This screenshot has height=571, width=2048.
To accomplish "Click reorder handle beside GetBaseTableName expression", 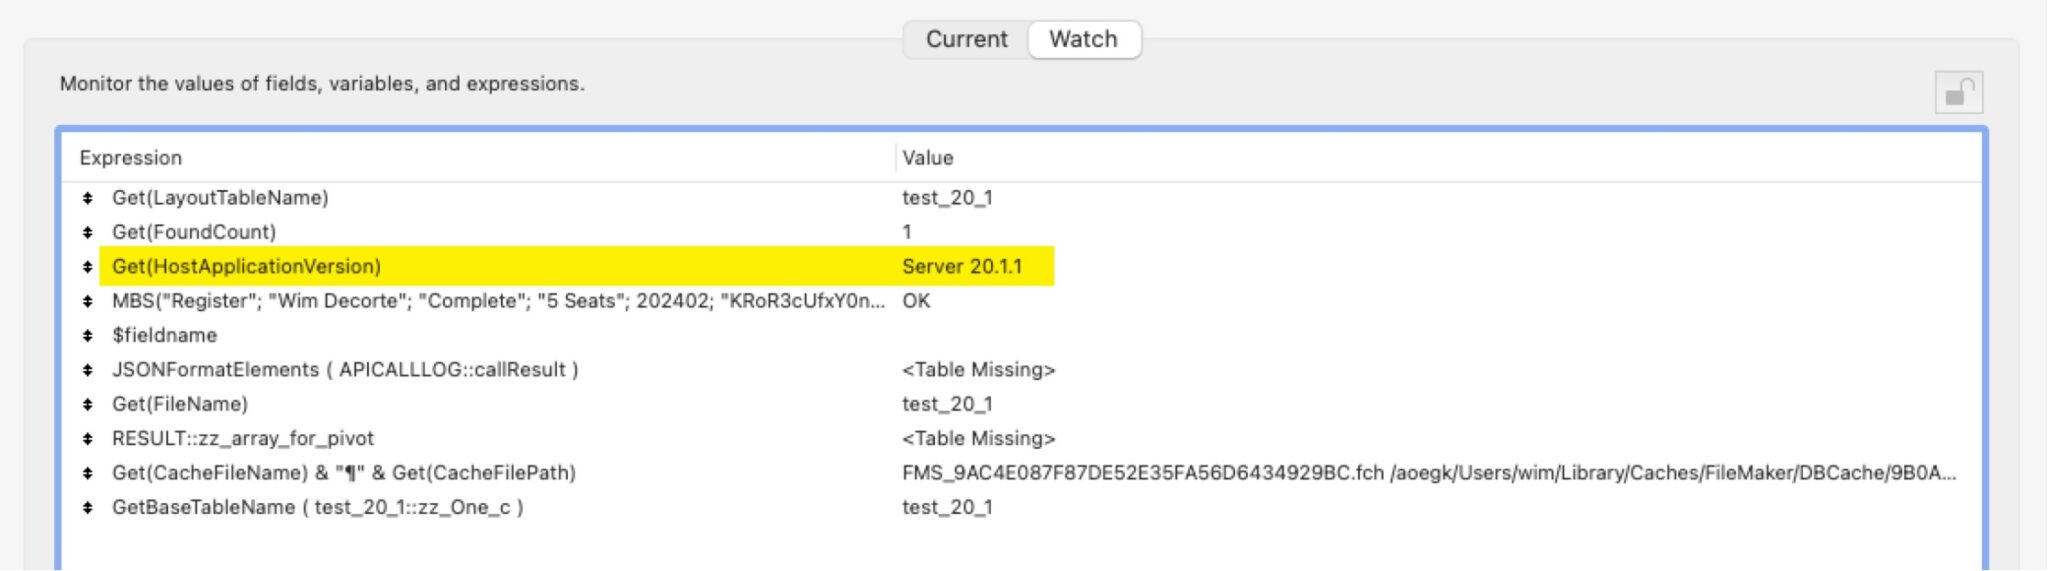I will 88,508.
